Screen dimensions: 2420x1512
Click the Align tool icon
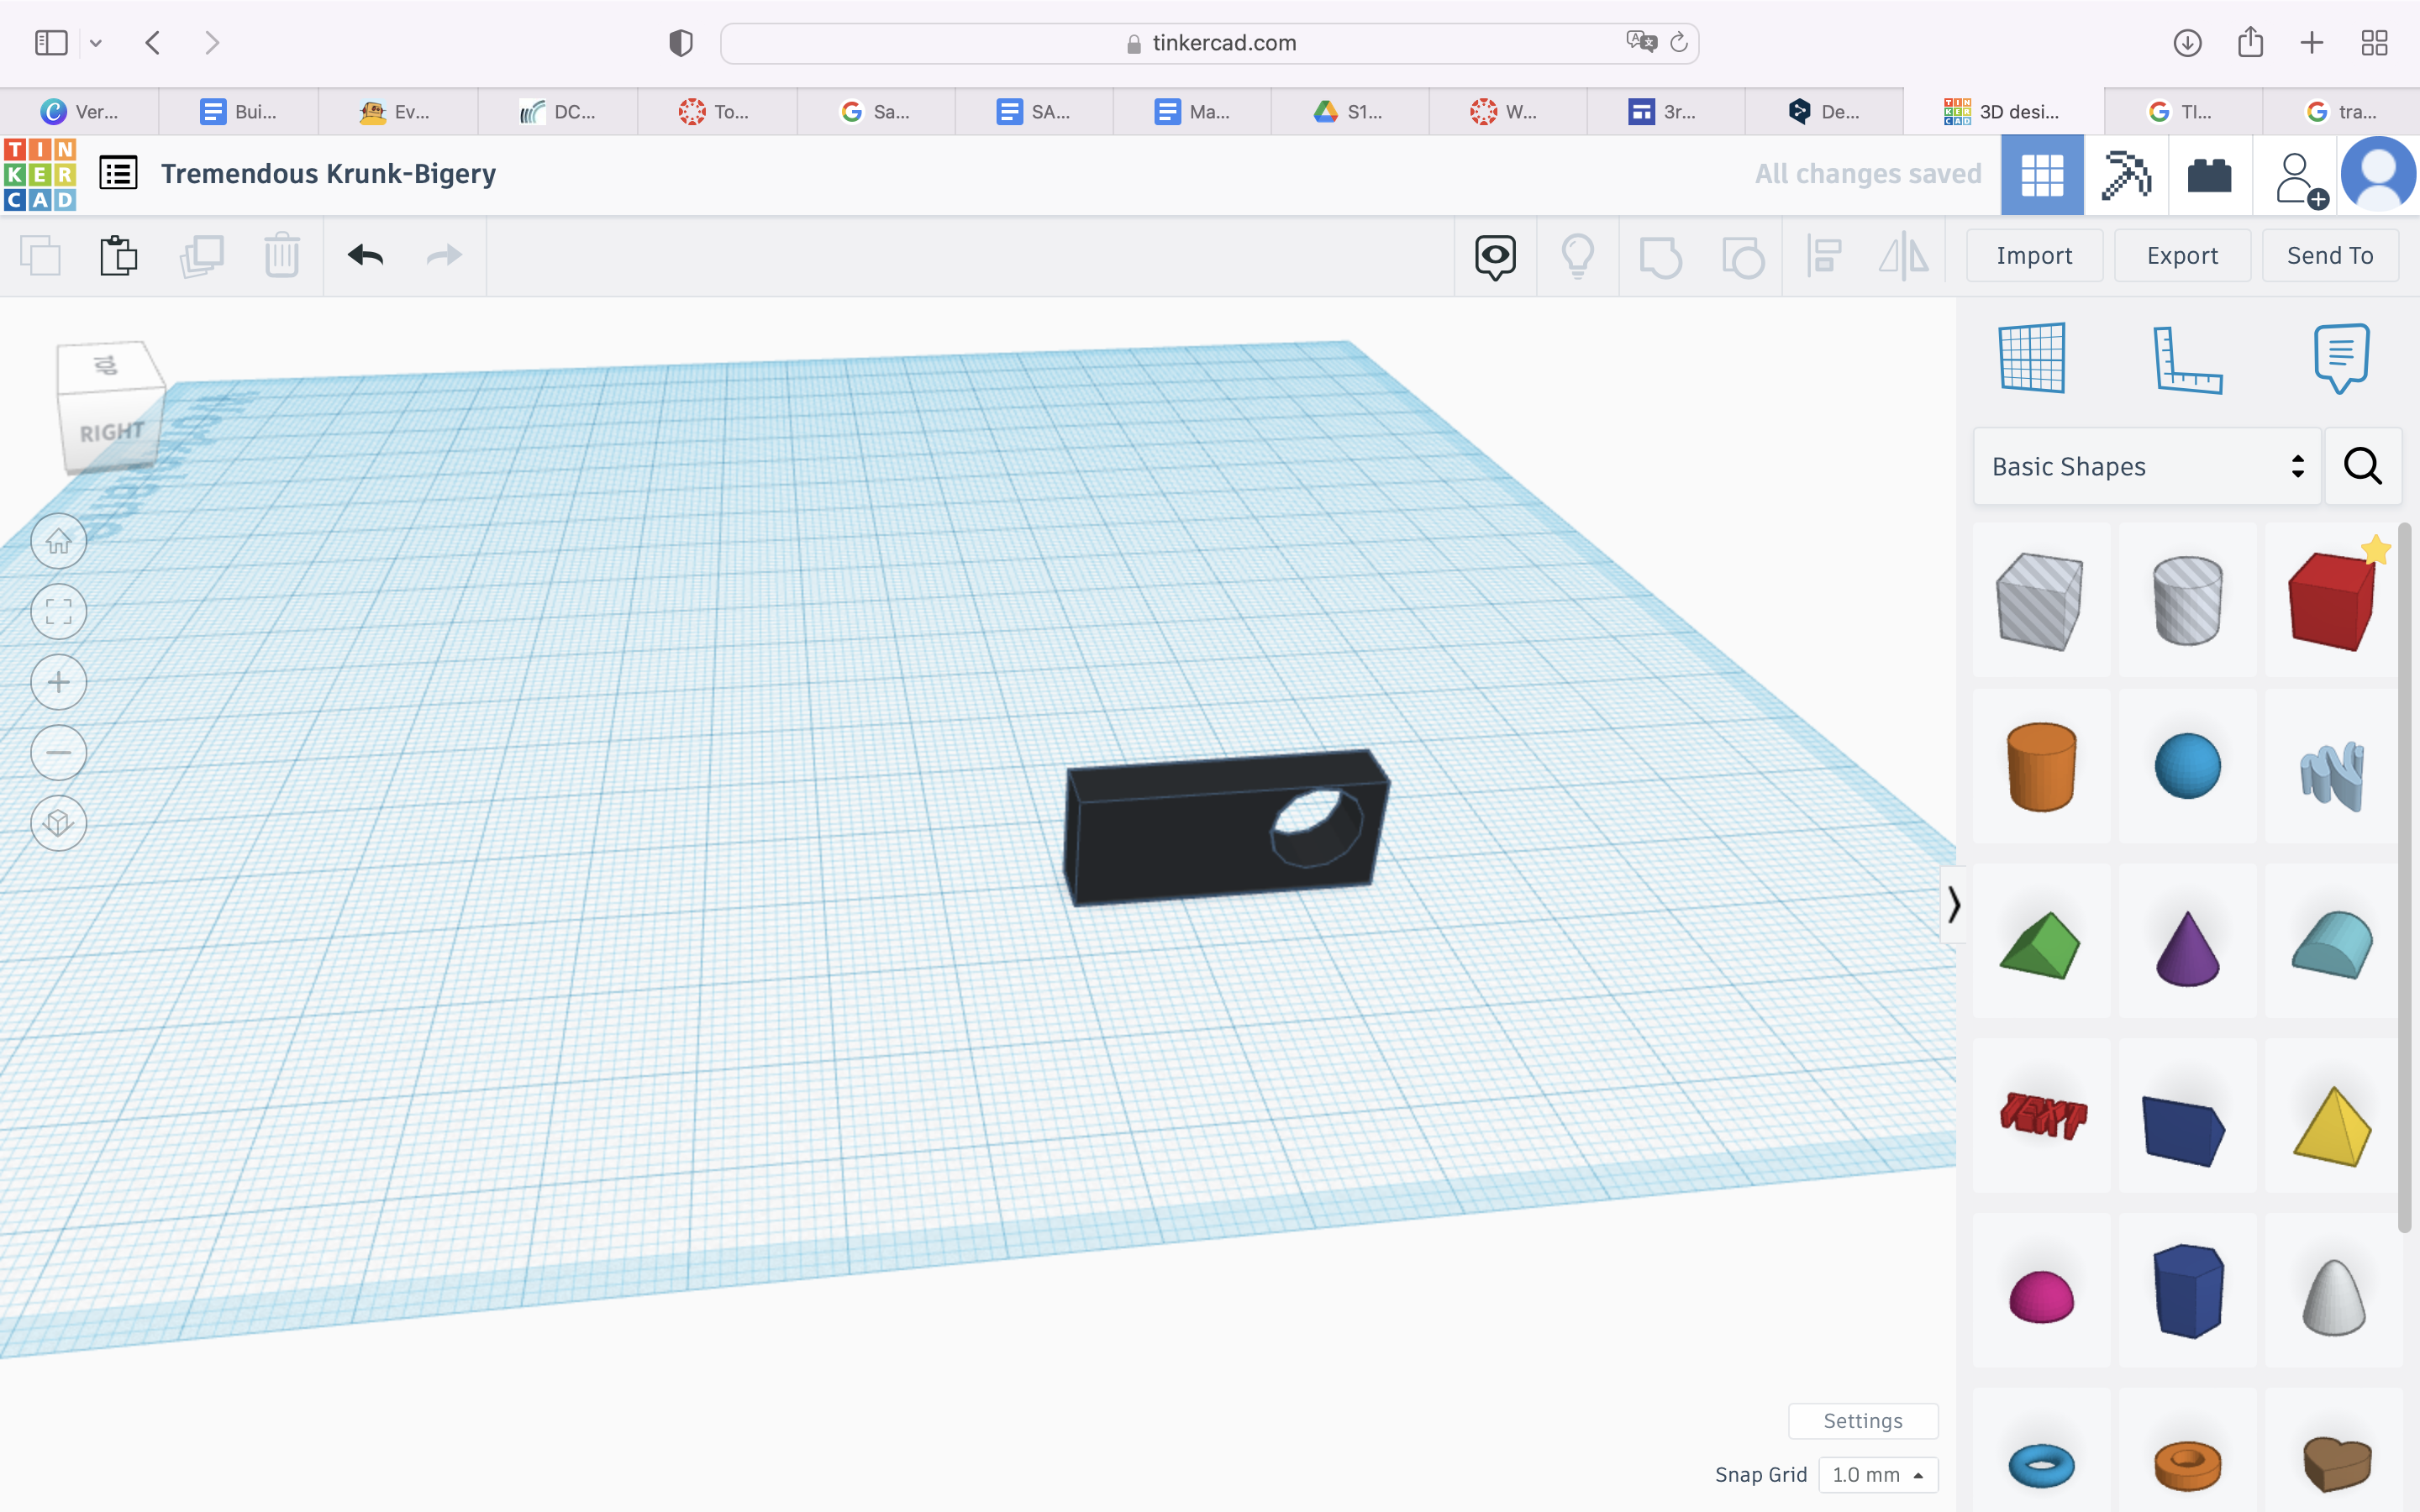1824,256
